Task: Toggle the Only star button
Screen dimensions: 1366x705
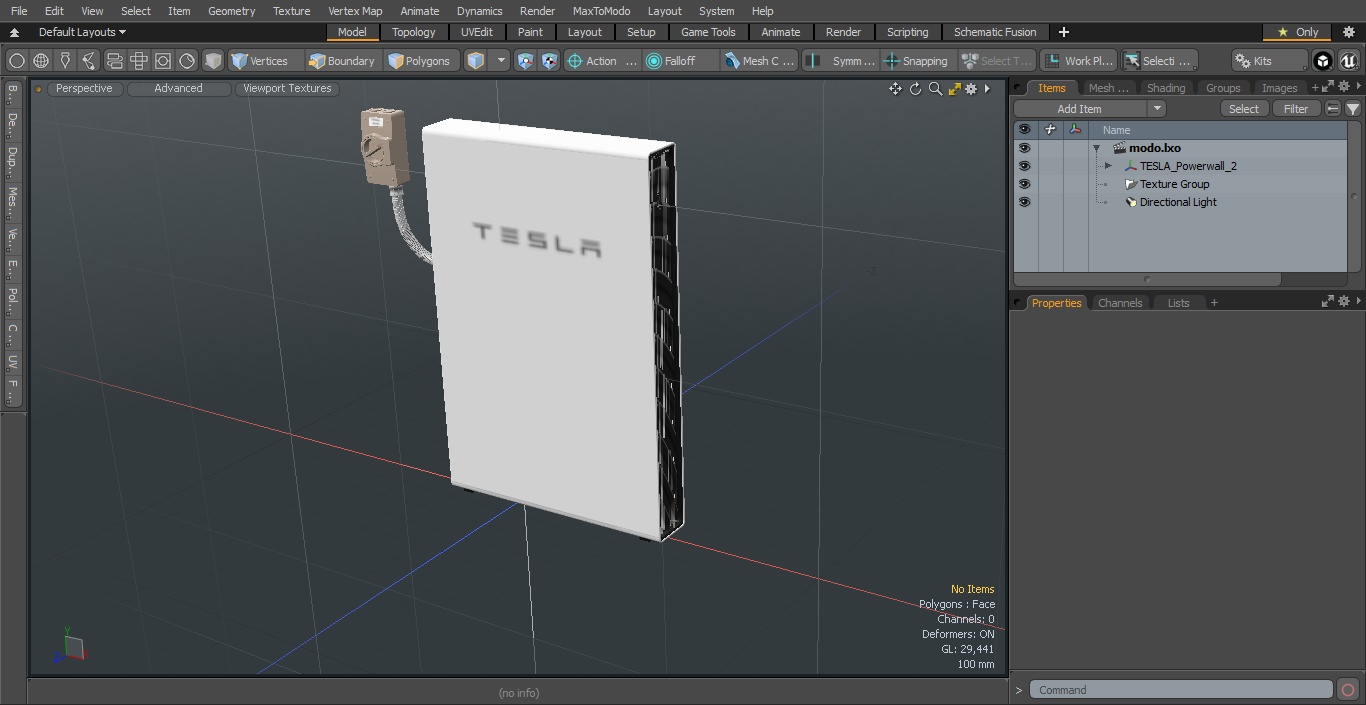Action: (x=1297, y=32)
